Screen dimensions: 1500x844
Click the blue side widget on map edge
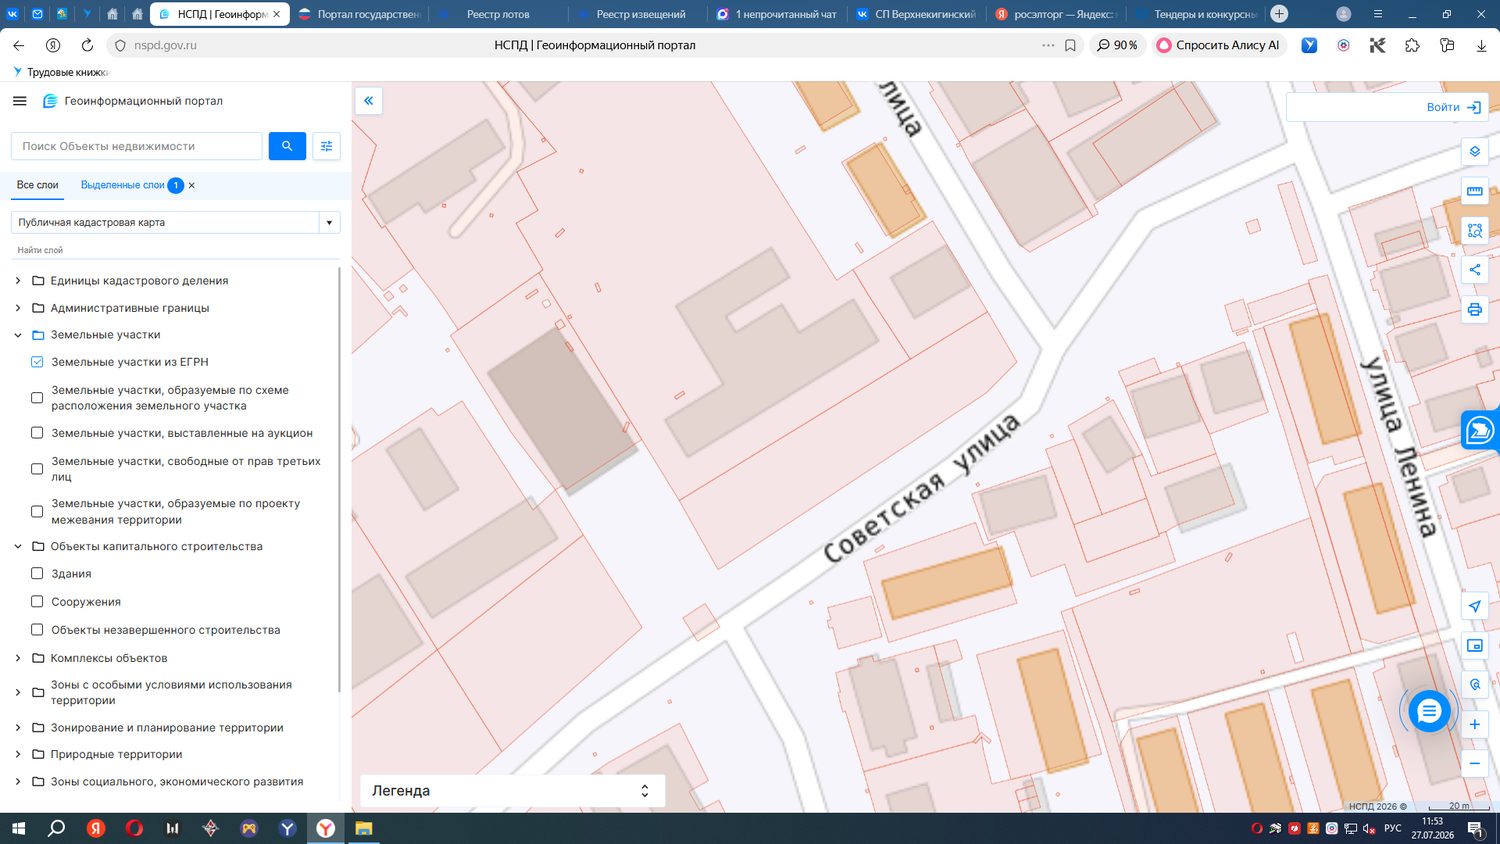pyautogui.click(x=1480, y=431)
